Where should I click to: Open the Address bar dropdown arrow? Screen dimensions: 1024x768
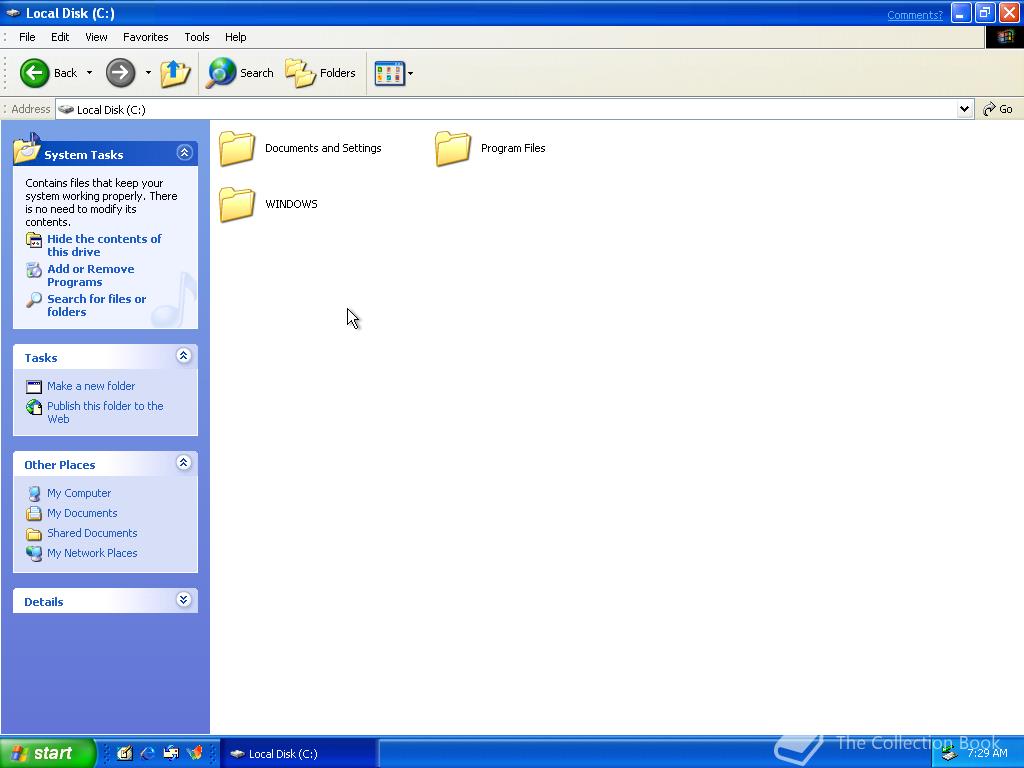click(x=965, y=109)
